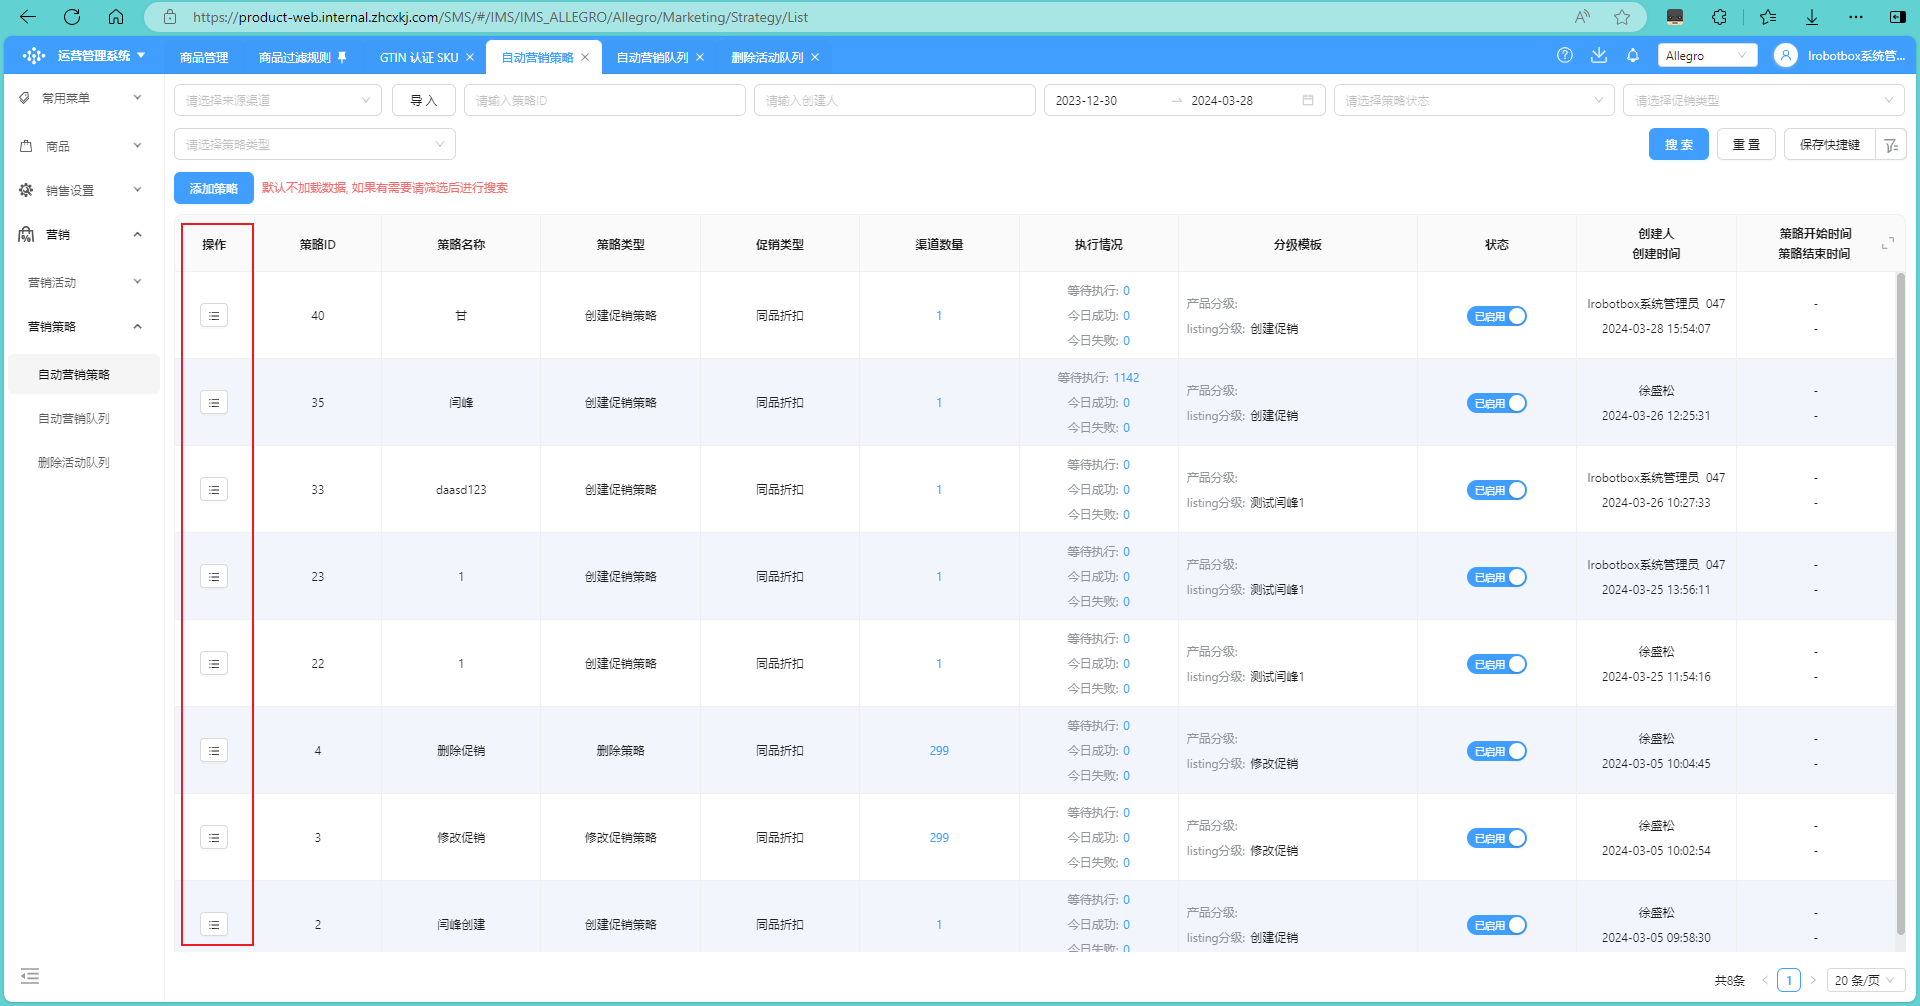
Task: Expand the 销售设置 sidebar menu
Action: coord(82,190)
